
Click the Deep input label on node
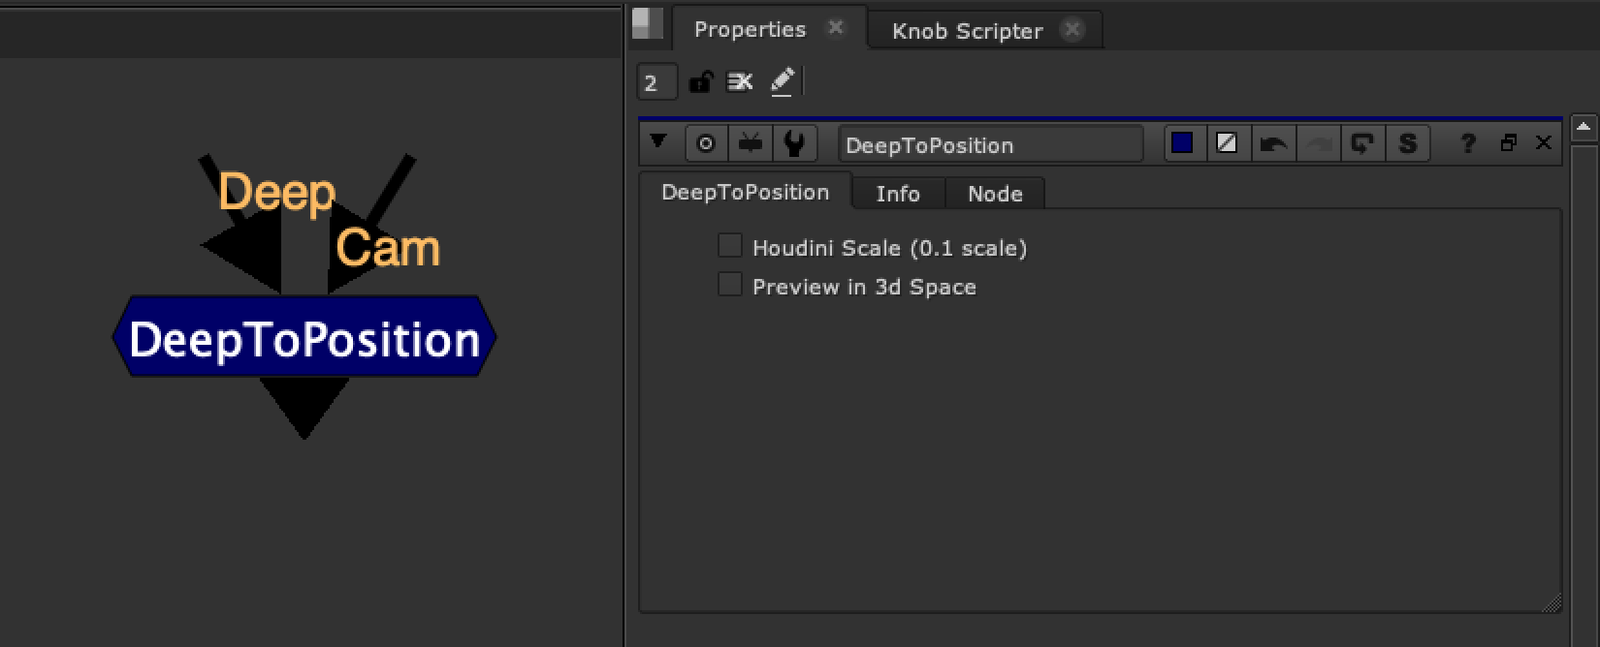[x=276, y=192]
